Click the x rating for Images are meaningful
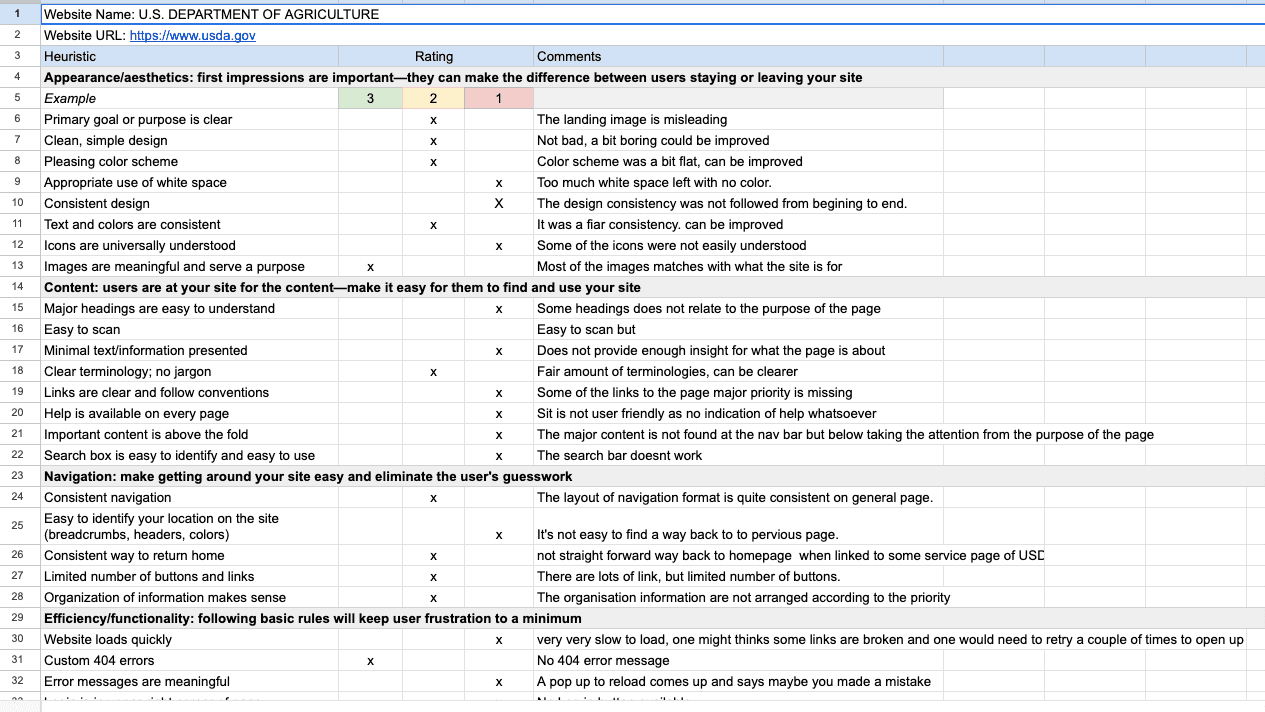The image size is (1265, 712). tap(370, 266)
